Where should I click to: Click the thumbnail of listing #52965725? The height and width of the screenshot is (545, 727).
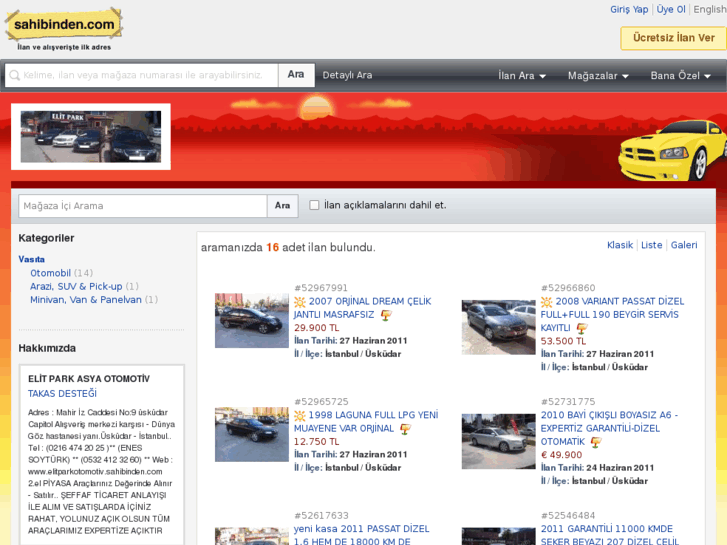pyautogui.click(x=252, y=435)
